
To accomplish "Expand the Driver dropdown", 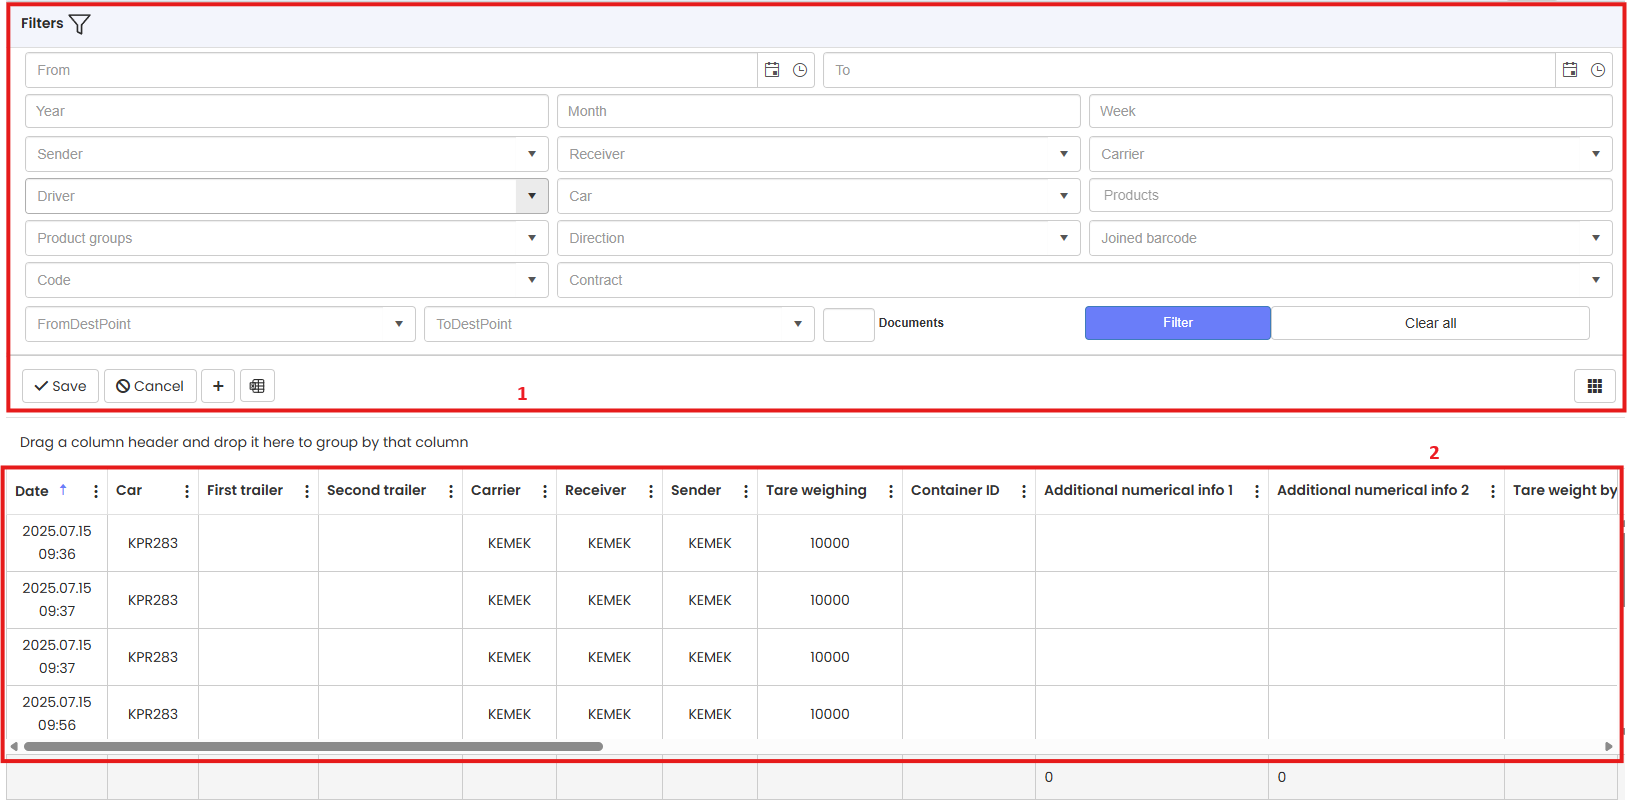I will pyautogui.click(x=532, y=196).
